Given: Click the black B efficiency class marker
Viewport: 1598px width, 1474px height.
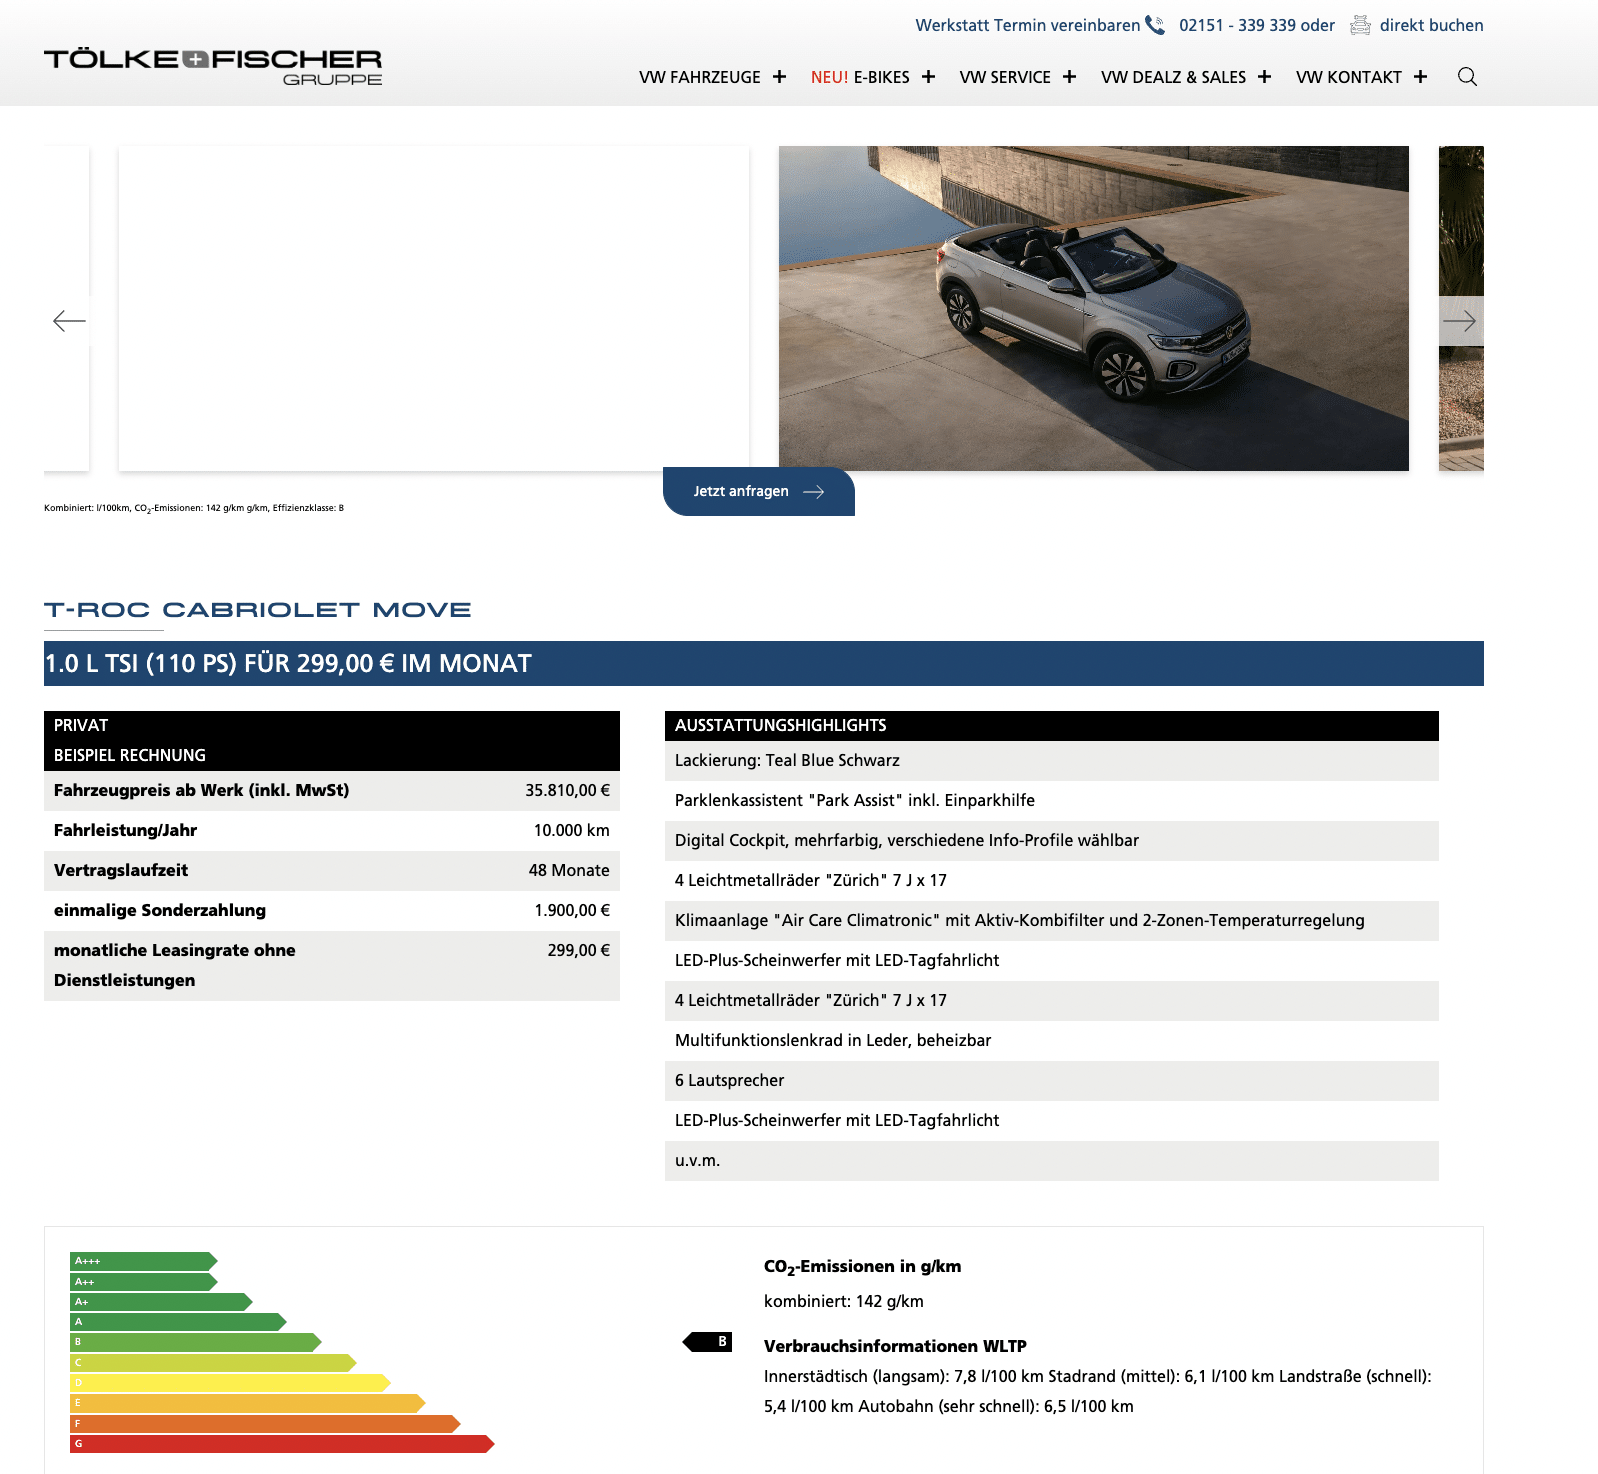Looking at the screenshot, I should 707,1342.
